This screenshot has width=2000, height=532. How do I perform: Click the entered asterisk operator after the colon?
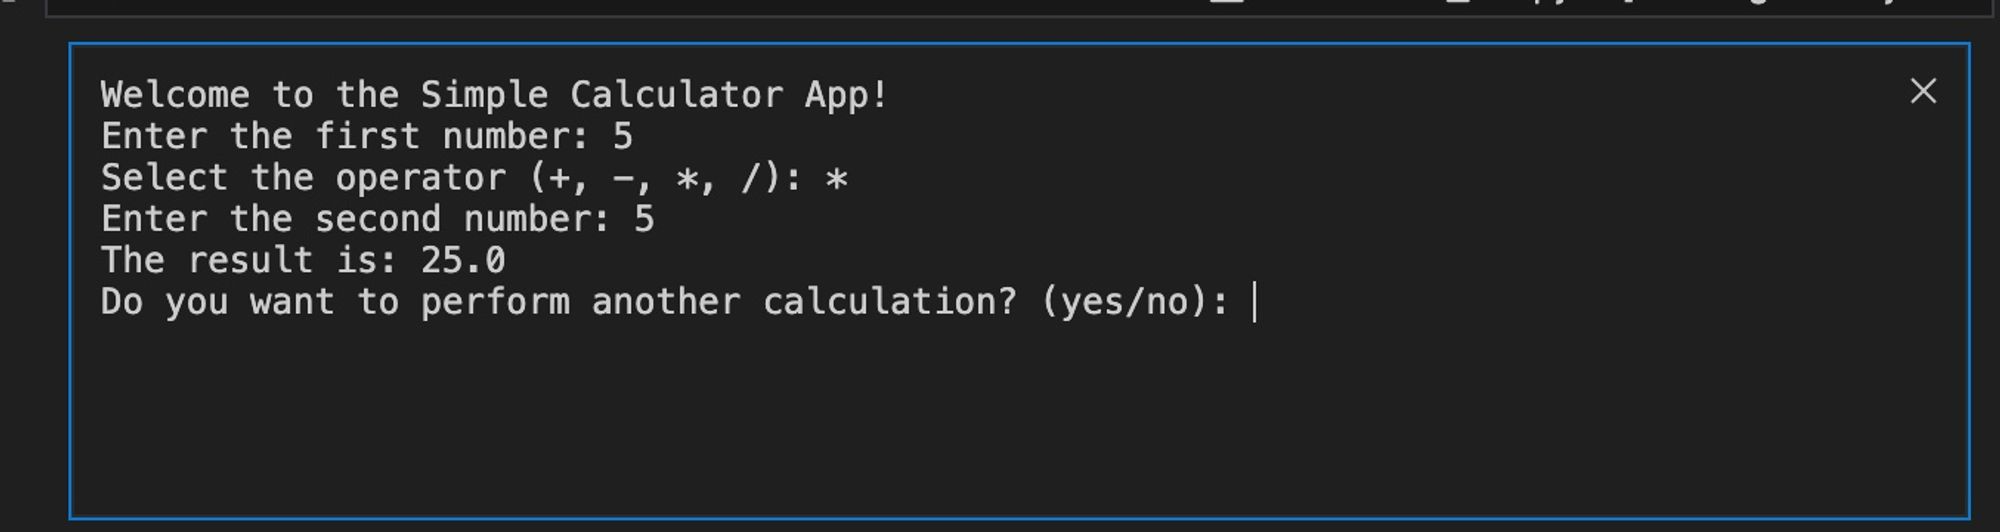[x=836, y=179]
